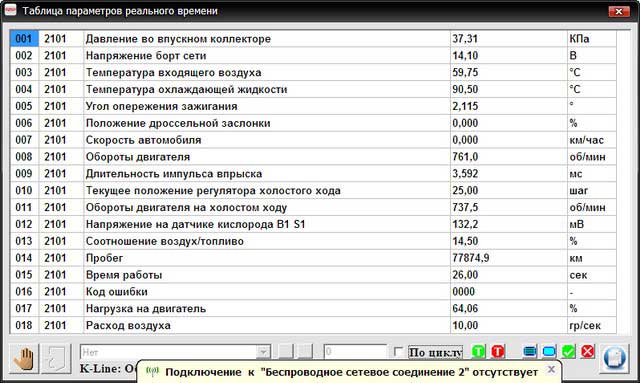Click value 37,31 in pressure row
The height and width of the screenshot is (383, 640).
509,39
